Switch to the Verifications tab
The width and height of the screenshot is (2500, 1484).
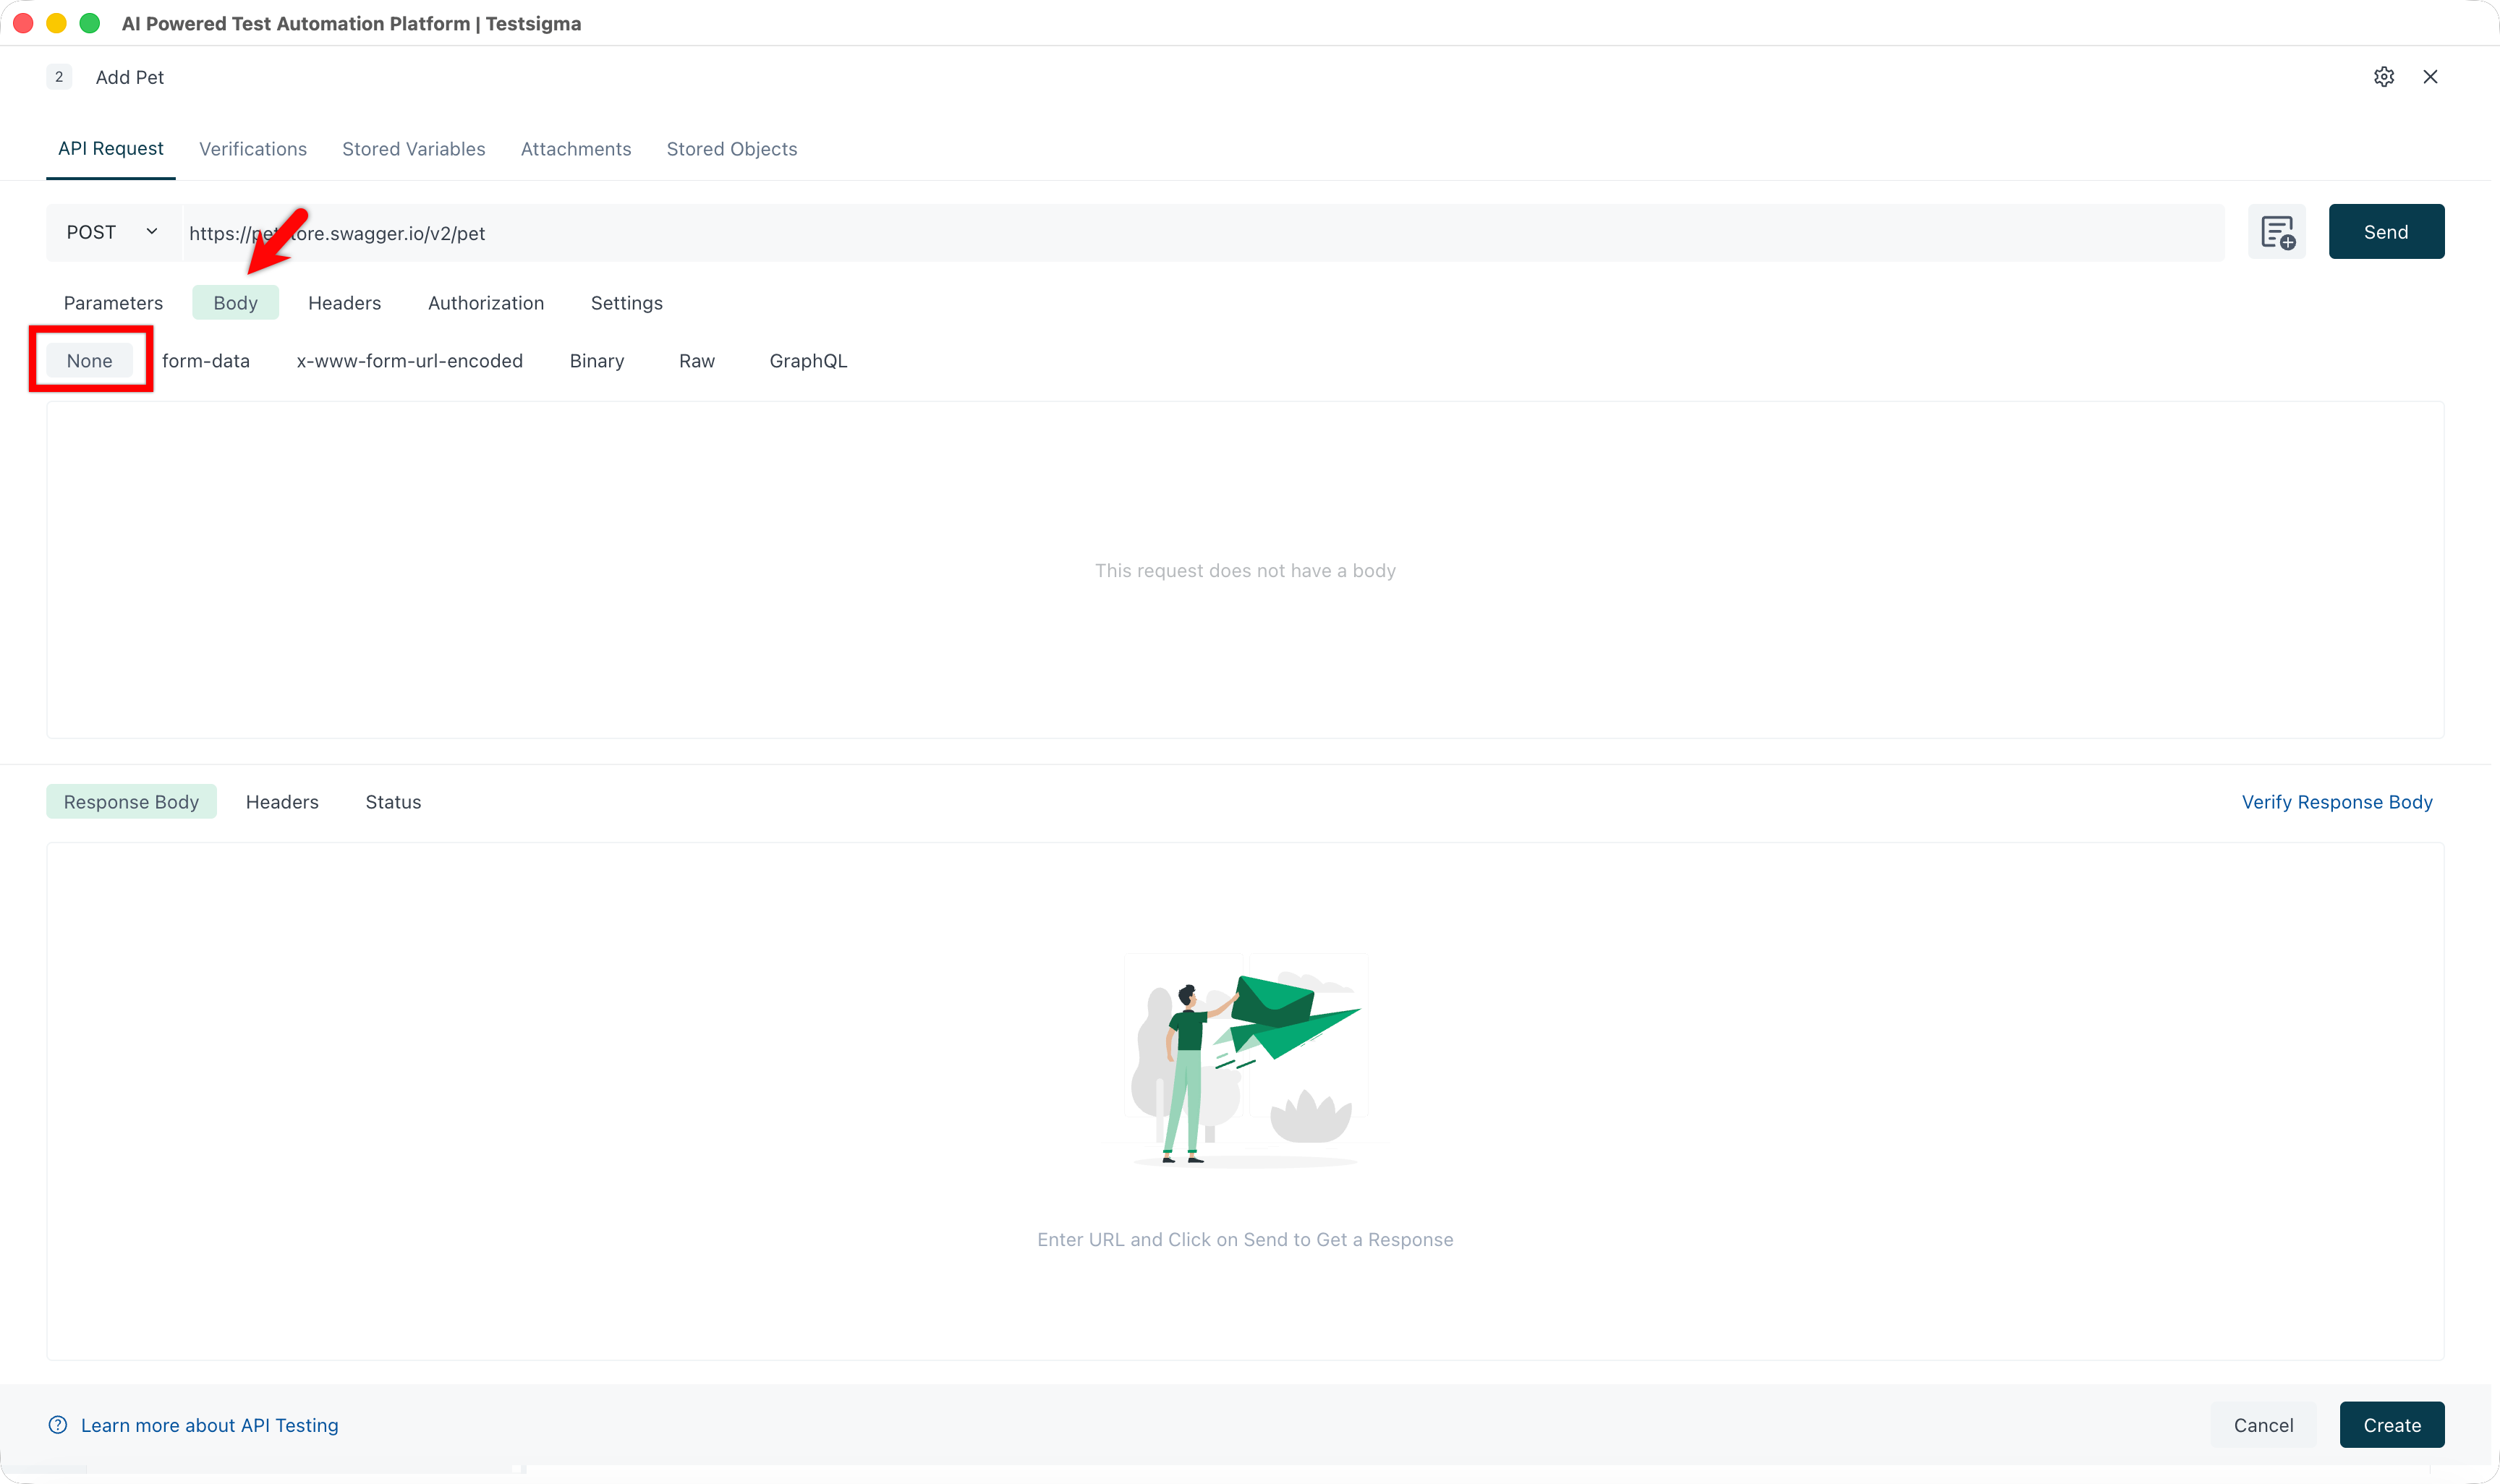point(253,149)
